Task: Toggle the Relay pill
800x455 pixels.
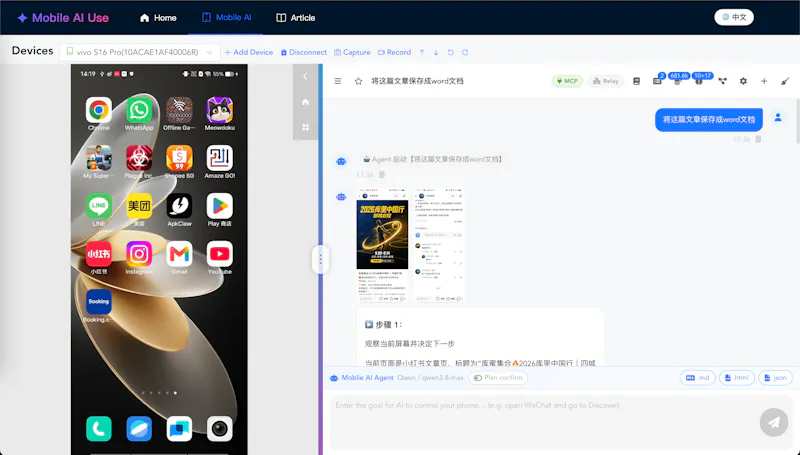Action: point(606,81)
